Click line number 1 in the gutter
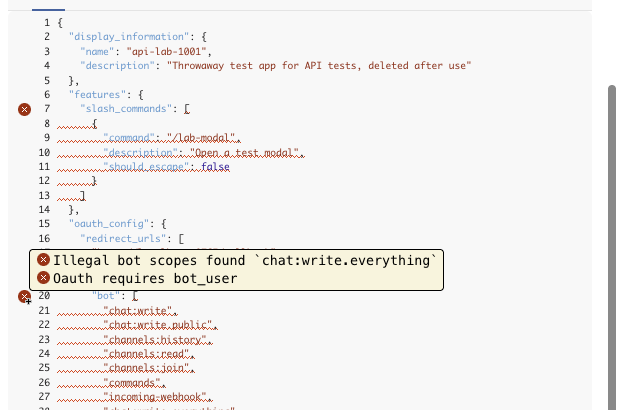The image size is (620, 410). pyautogui.click(x=47, y=23)
